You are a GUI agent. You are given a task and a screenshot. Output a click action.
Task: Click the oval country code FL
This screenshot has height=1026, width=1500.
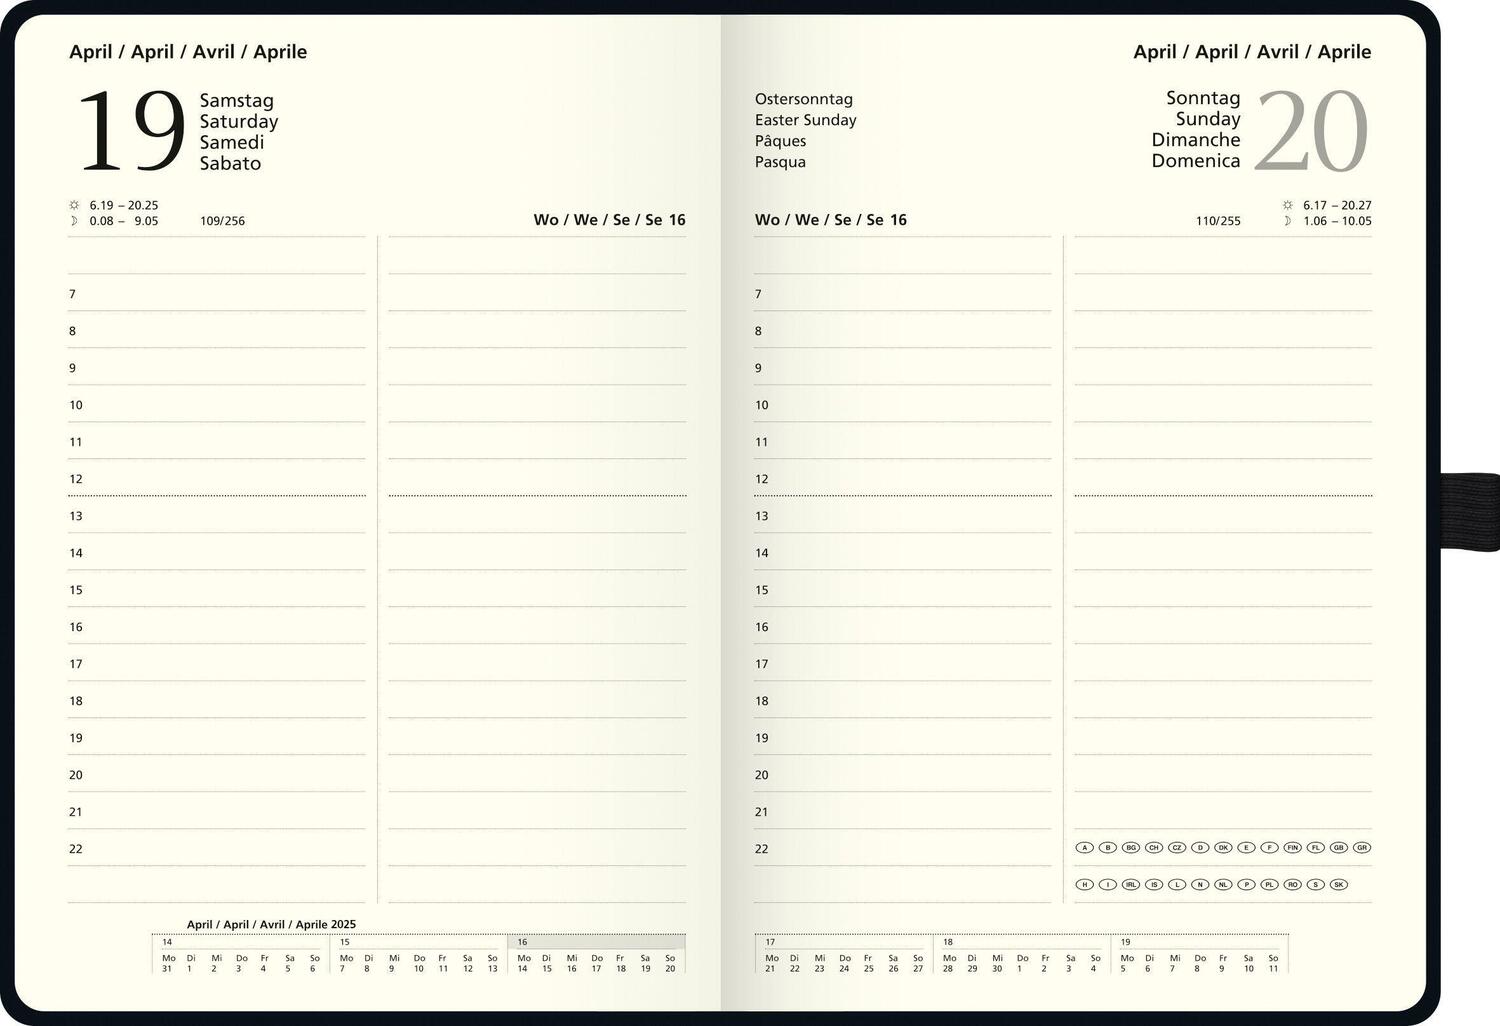click(1316, 848)
